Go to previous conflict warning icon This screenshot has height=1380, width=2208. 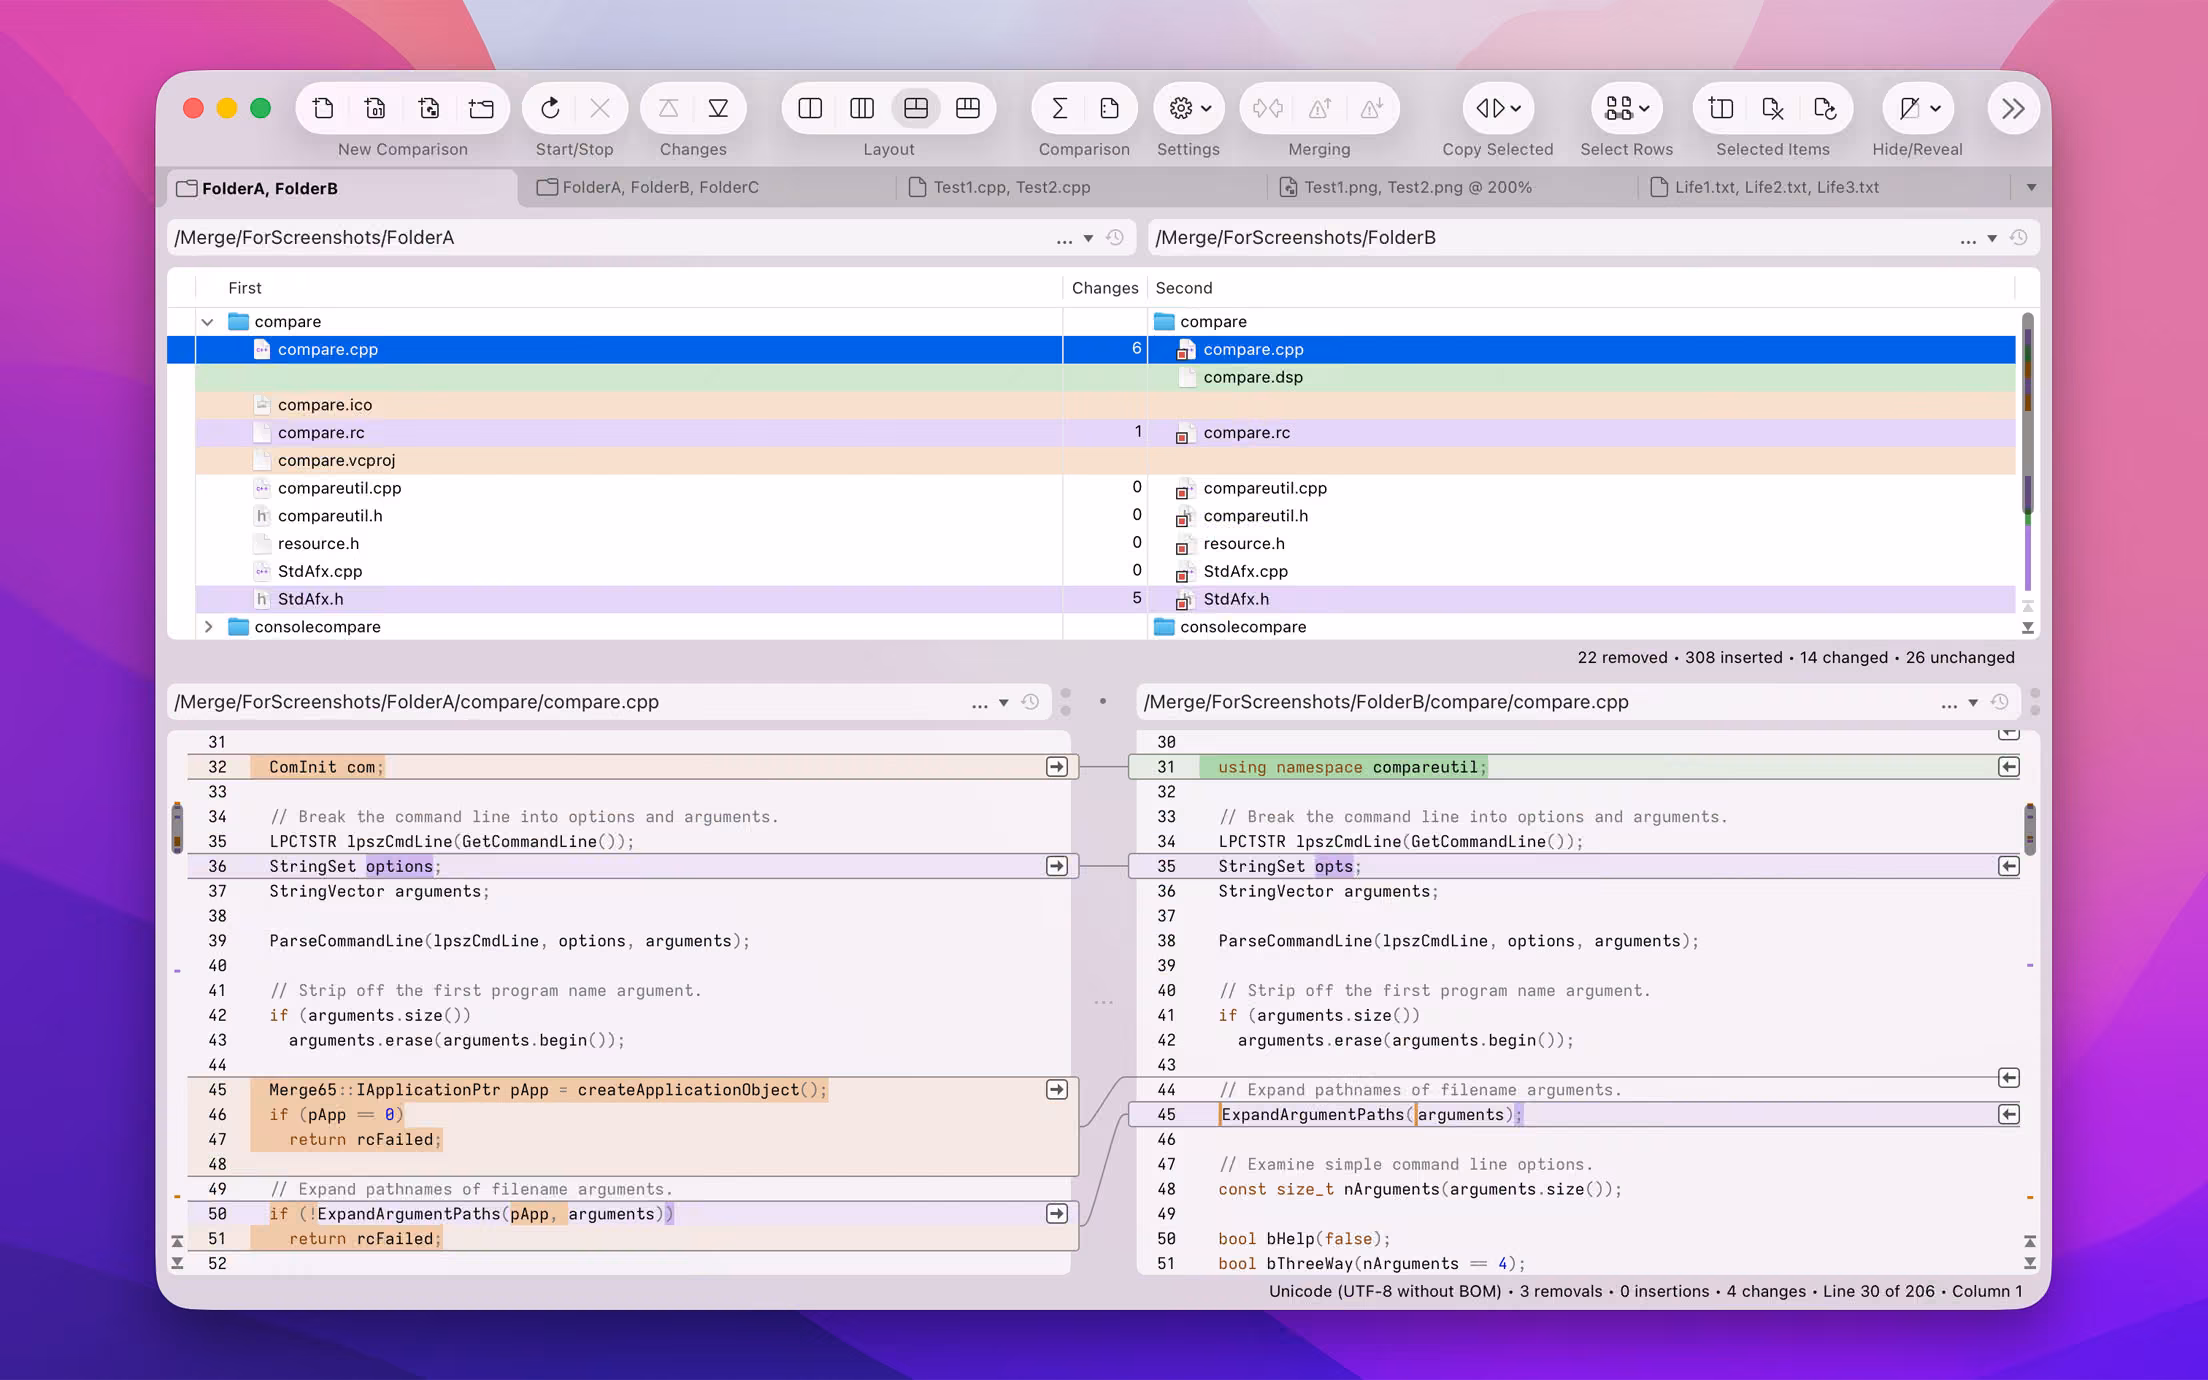point(1320,108)
